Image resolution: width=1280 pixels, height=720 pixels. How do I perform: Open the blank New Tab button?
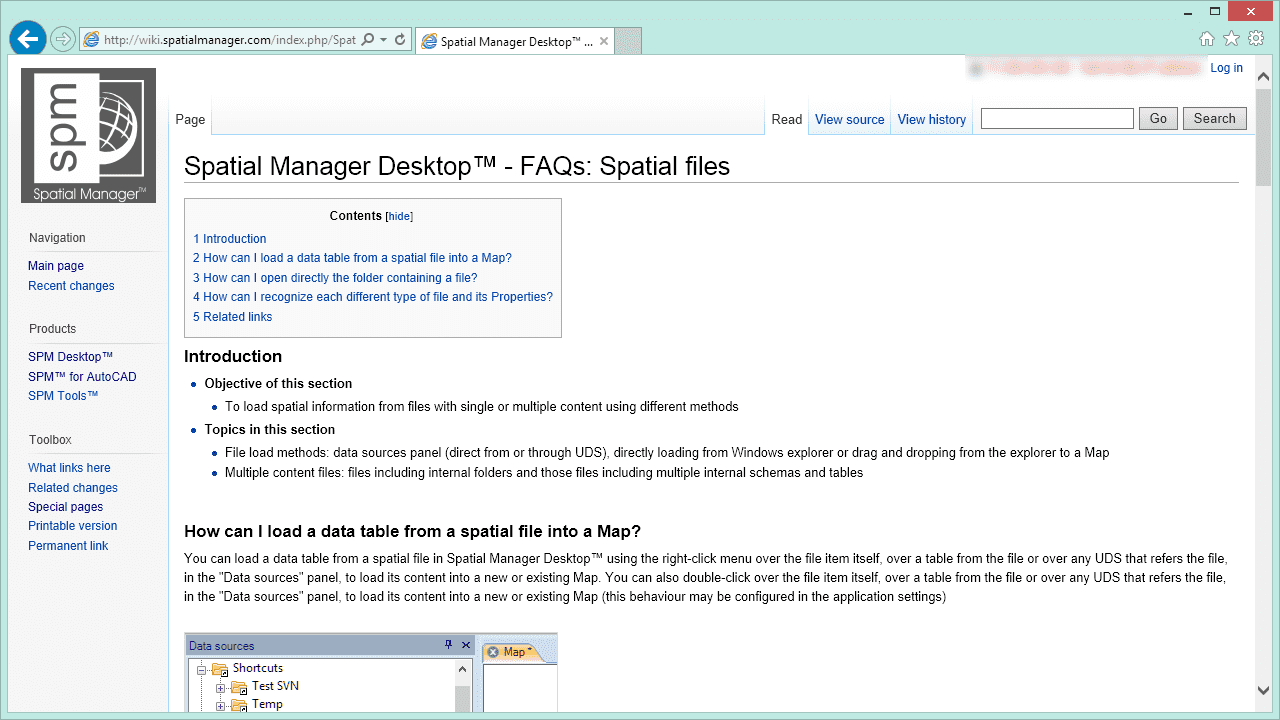pos(627,41)
